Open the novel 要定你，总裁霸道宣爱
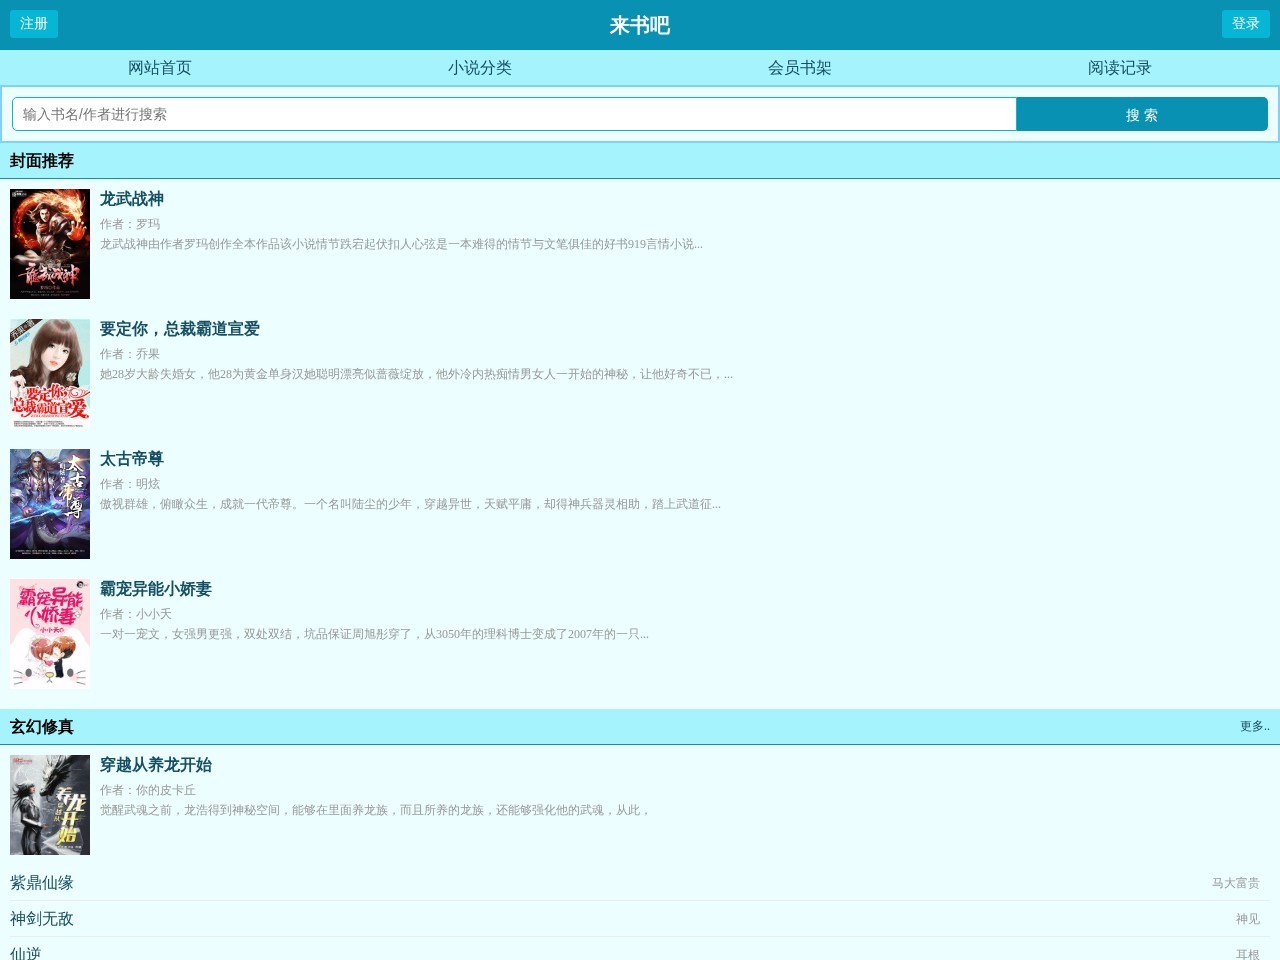The height and width of the screenshot is (960, 1280). pyautogui.click(x=178, y=329)
